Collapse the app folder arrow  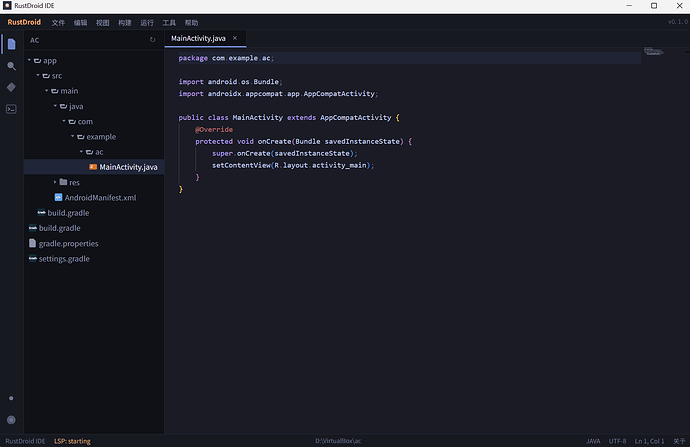(x=29, y=60)
